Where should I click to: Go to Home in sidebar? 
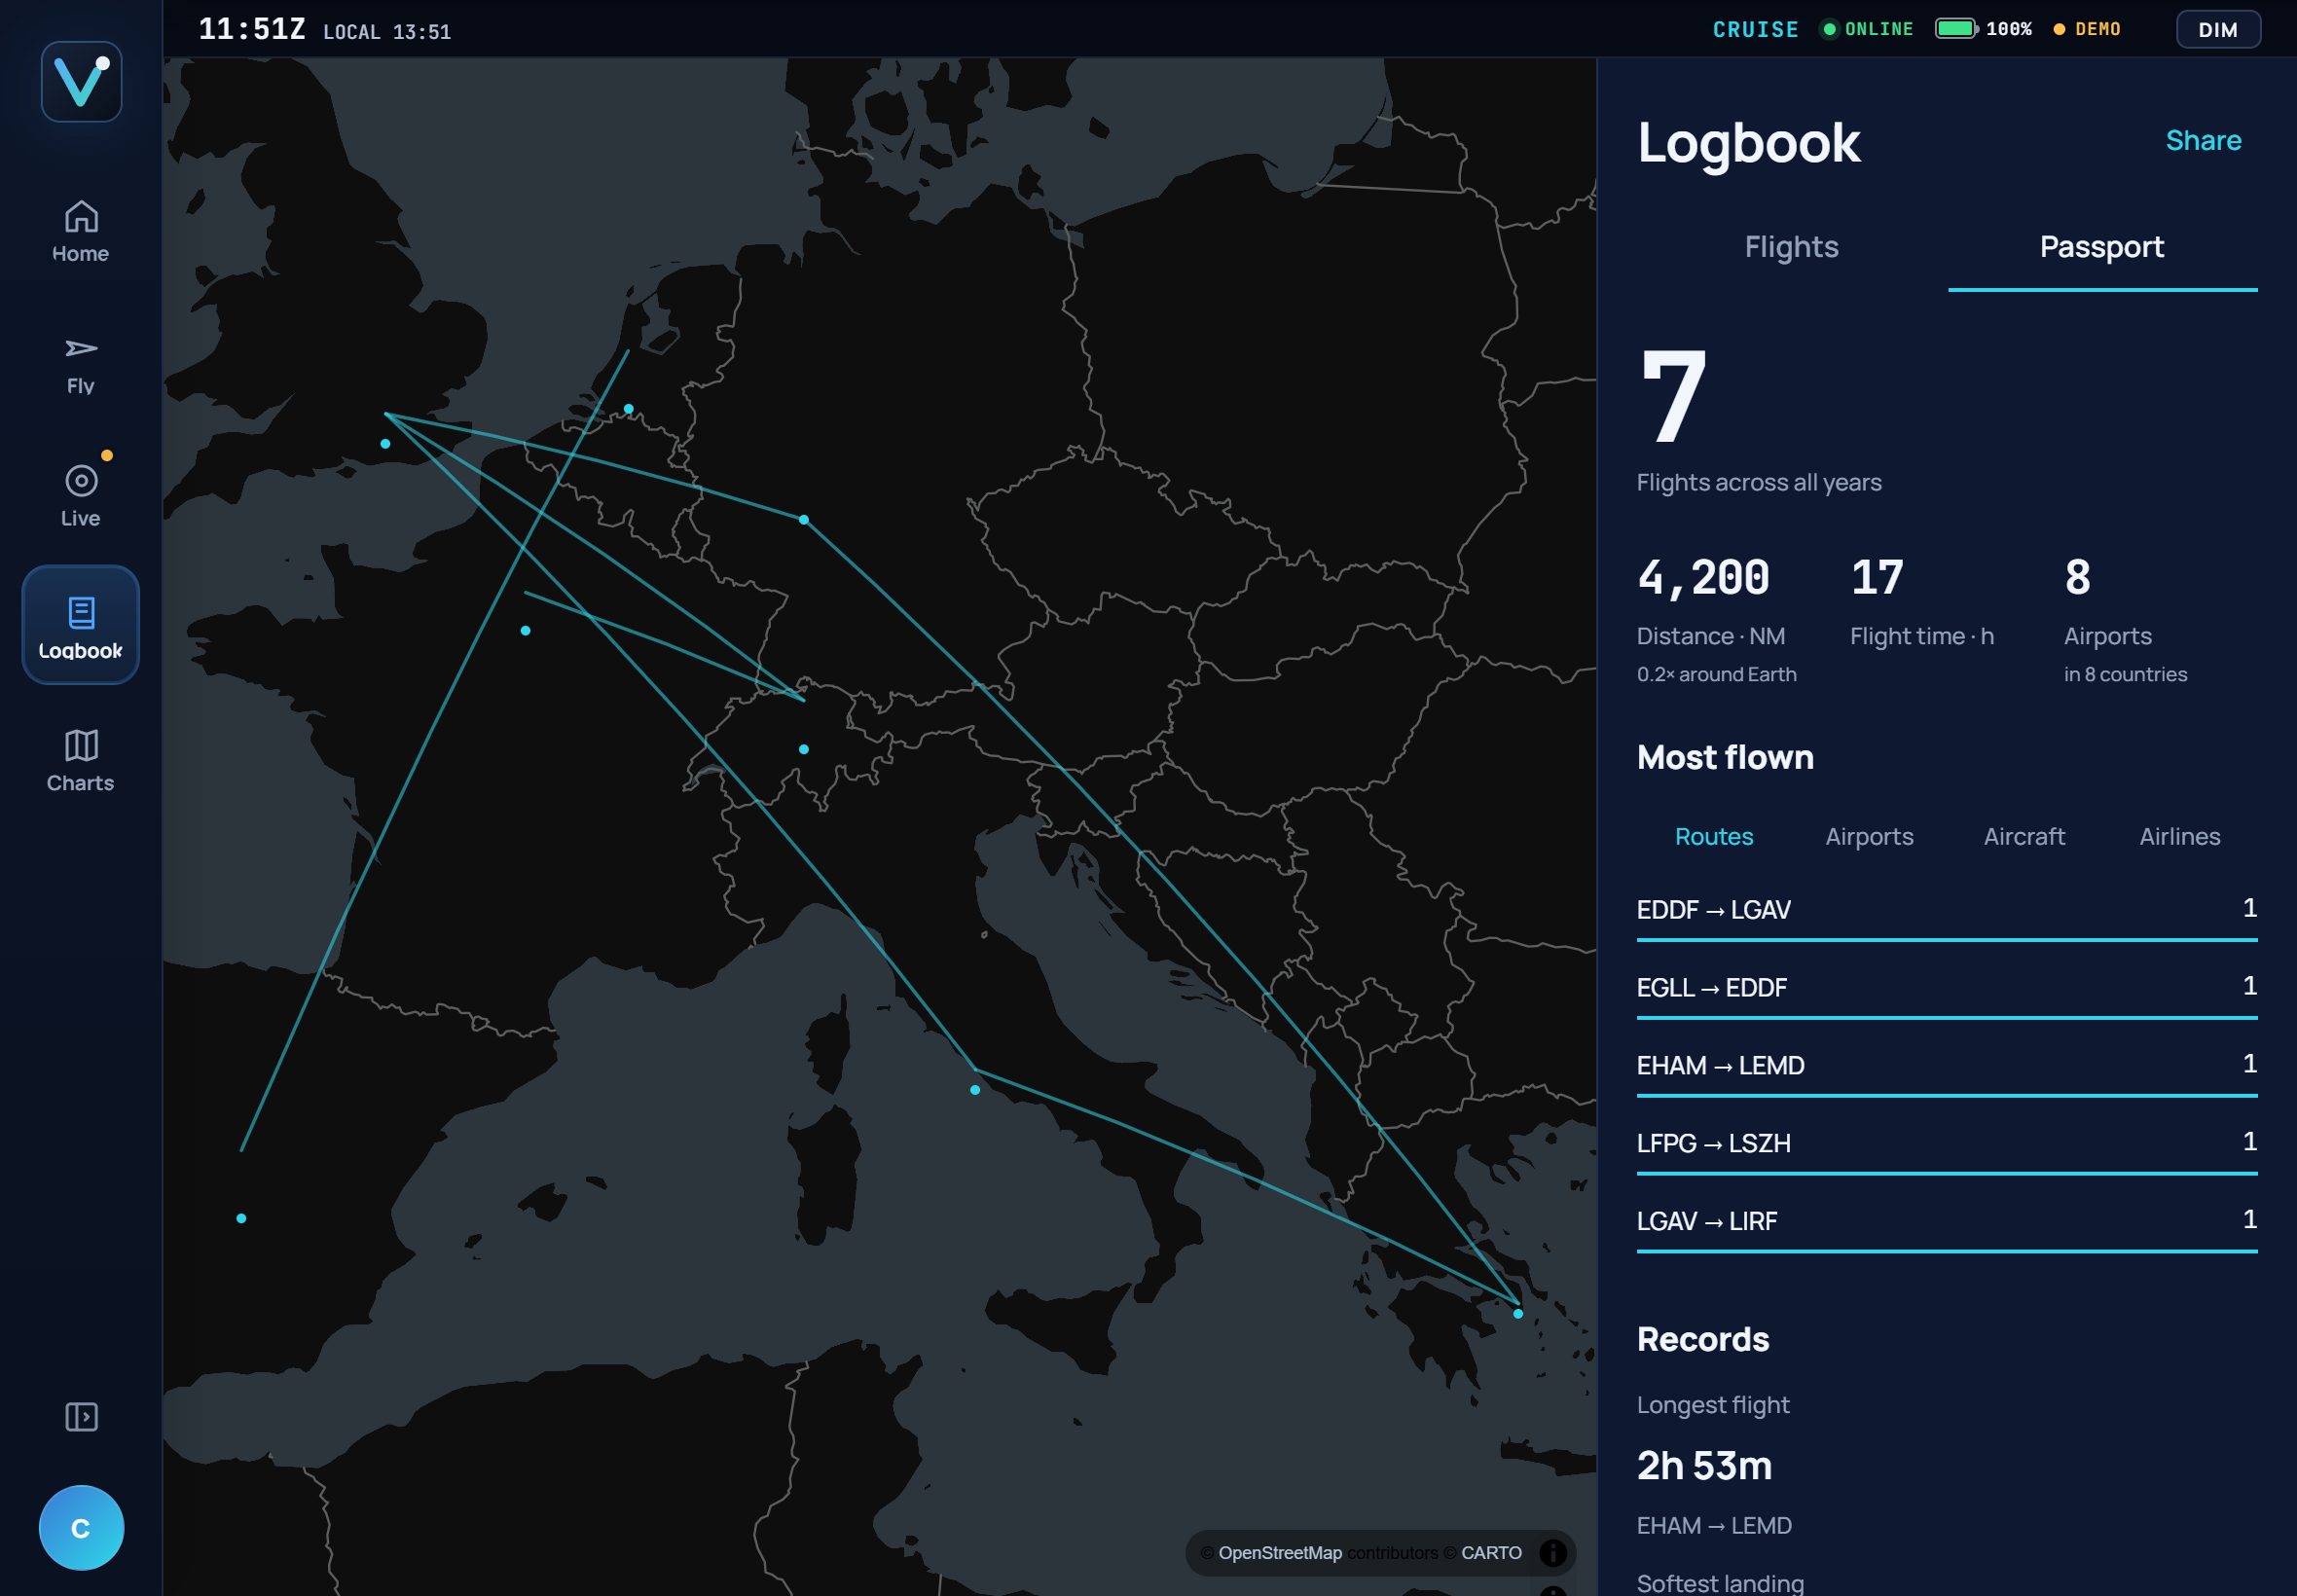tap(81, 232)
